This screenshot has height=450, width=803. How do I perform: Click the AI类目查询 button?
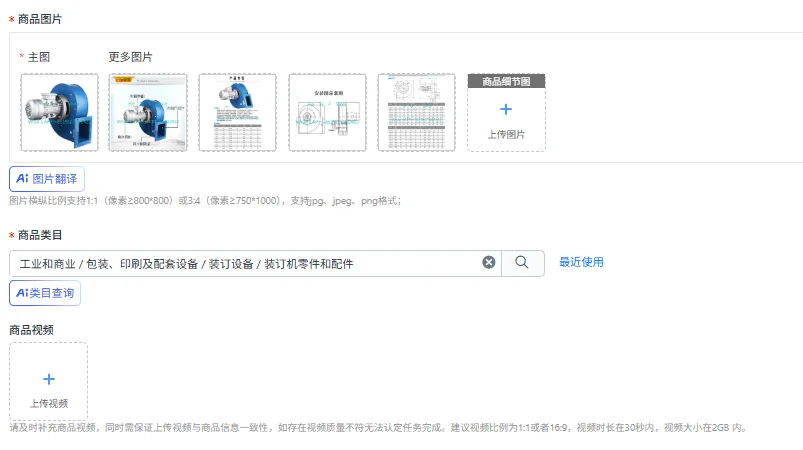(45, 293)
